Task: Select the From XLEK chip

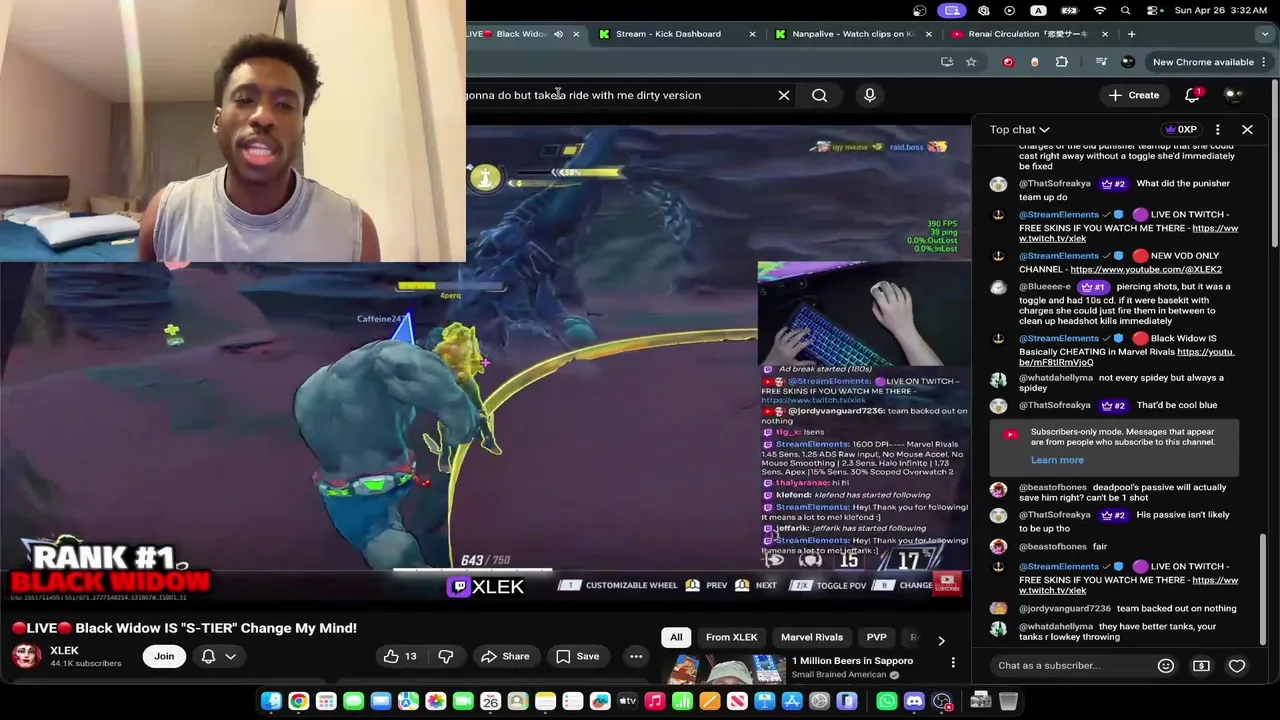Action: (732, 637)
